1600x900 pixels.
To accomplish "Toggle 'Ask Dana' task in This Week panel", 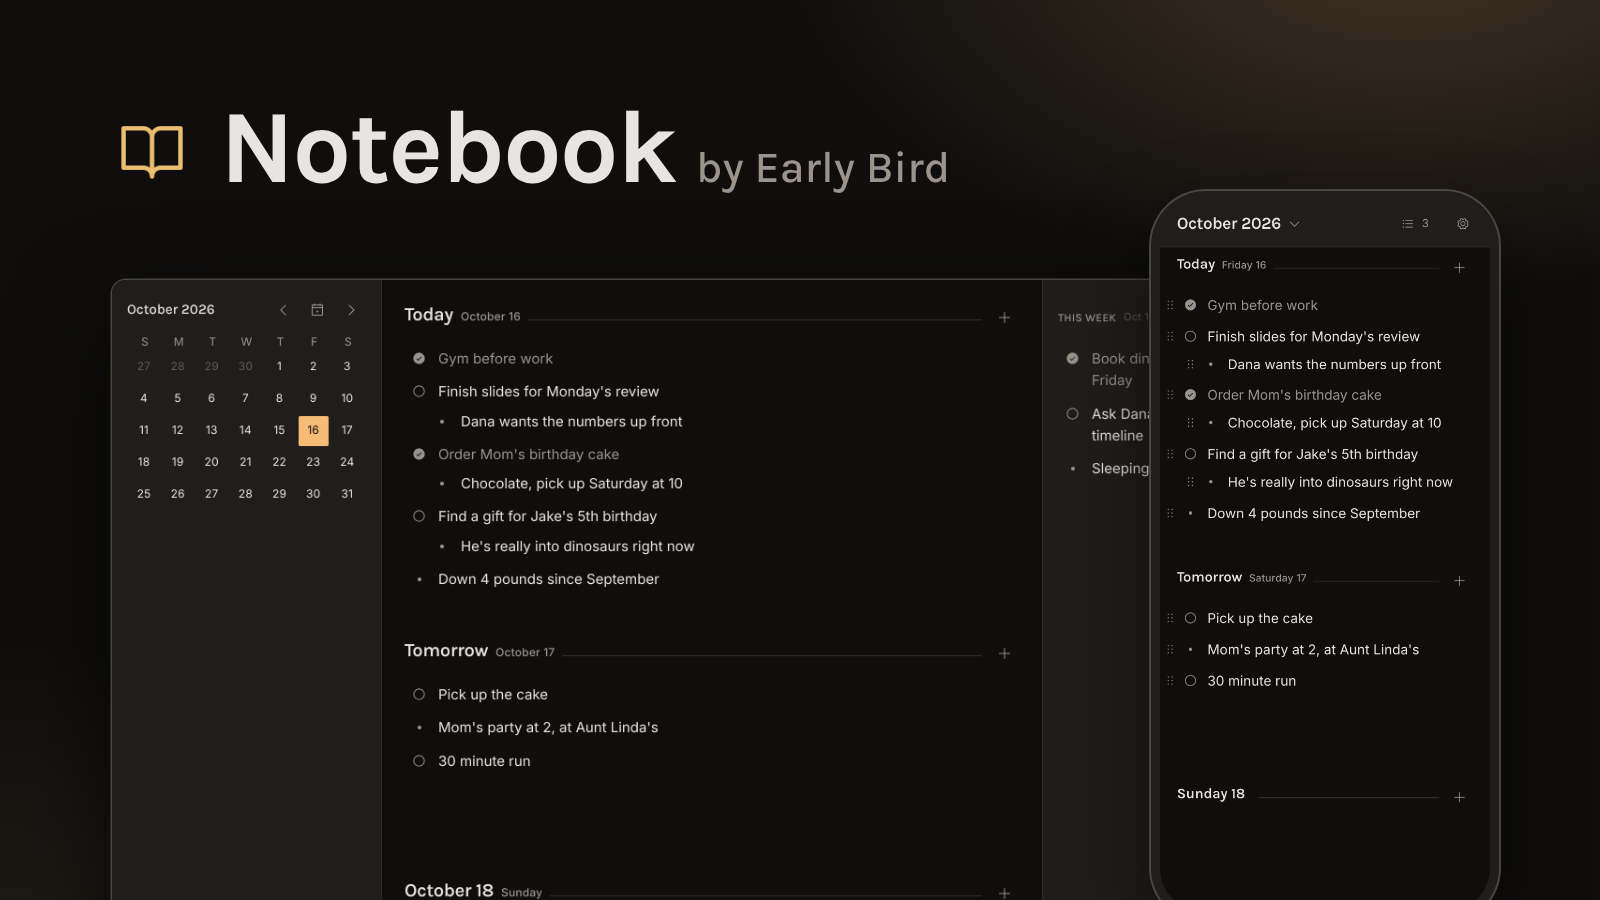I will [1072, 414].
